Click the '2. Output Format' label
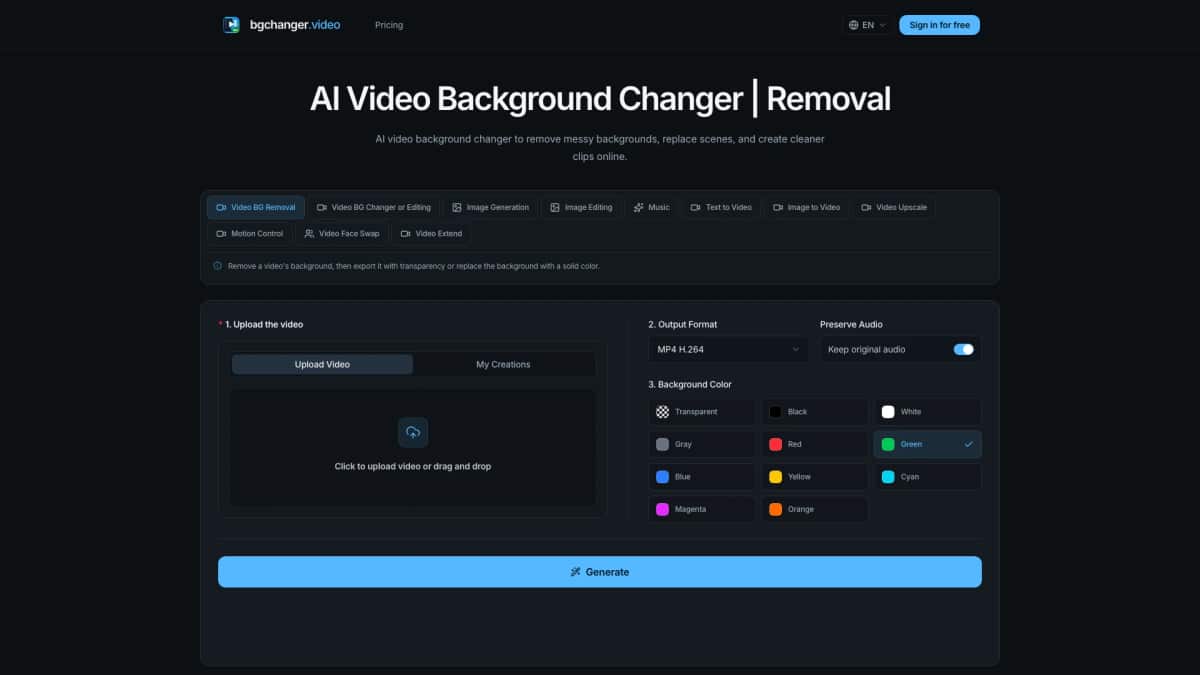1200x675 pixels. [x=682, y=325]
